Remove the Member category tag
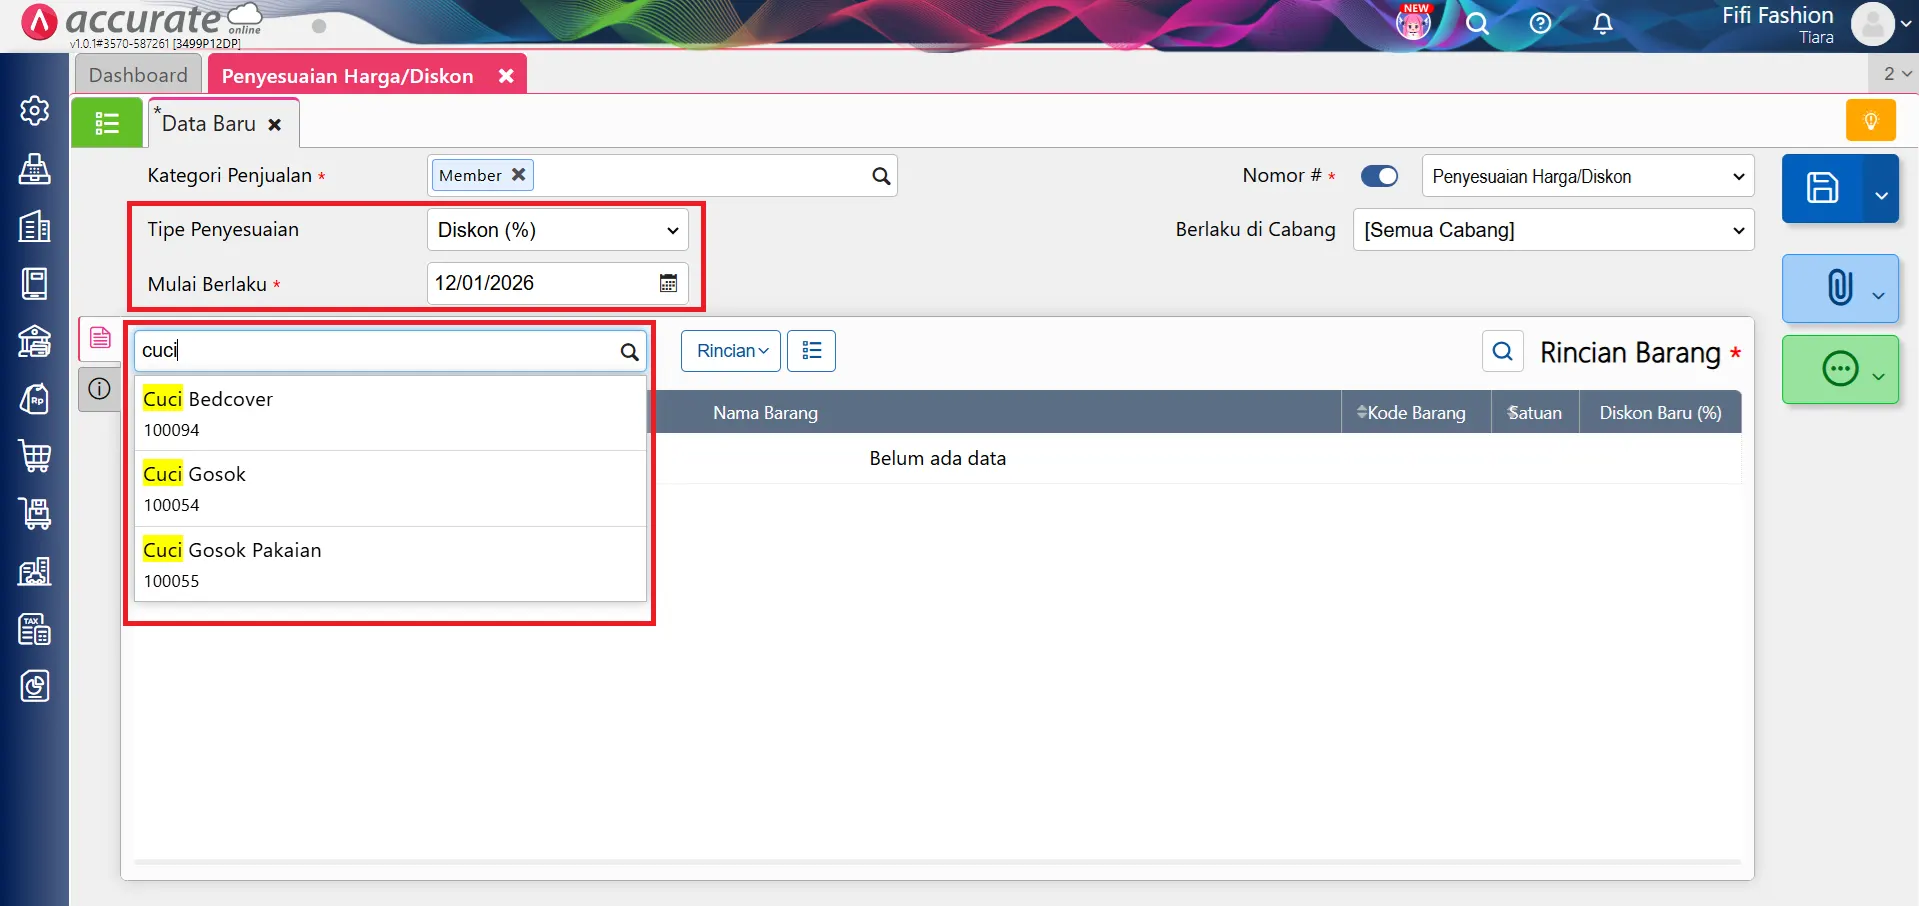Viewport: 1919px width, 906px height. (x=518, y=175)
